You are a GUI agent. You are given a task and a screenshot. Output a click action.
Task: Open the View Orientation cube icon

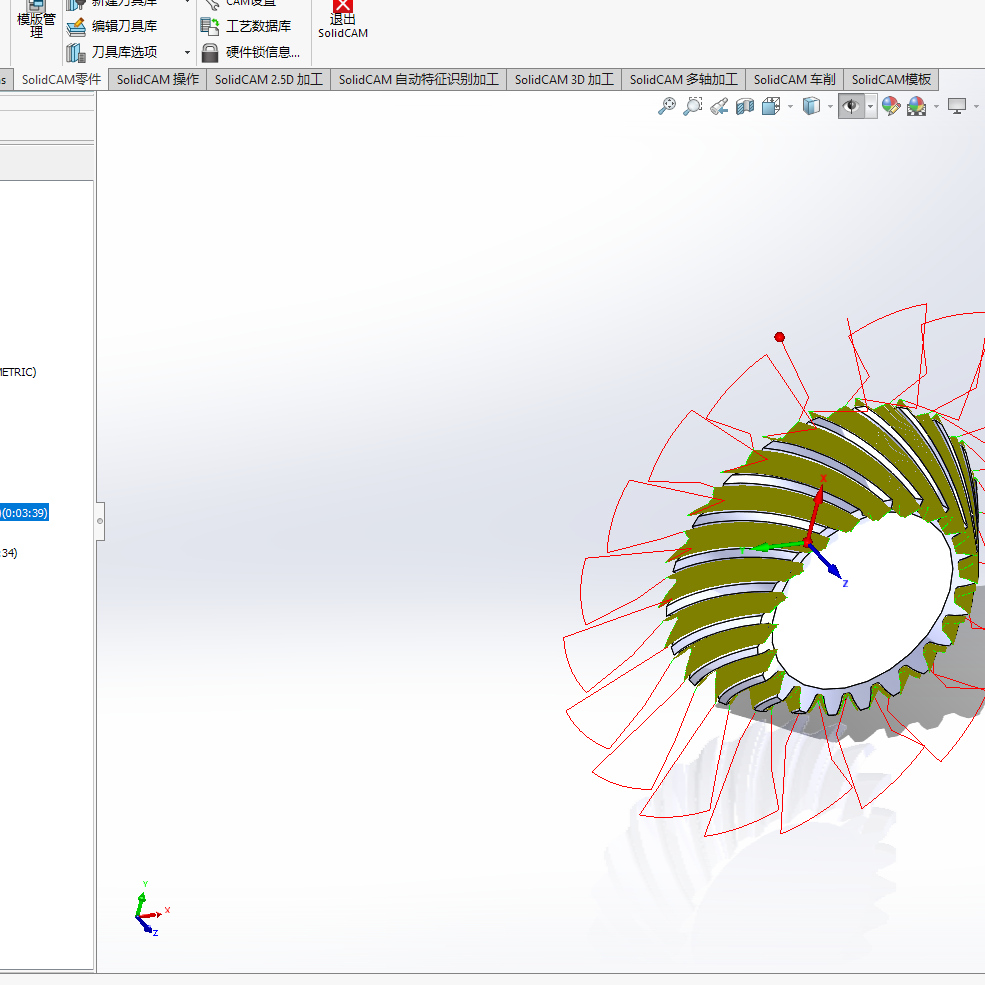(771, 106)
